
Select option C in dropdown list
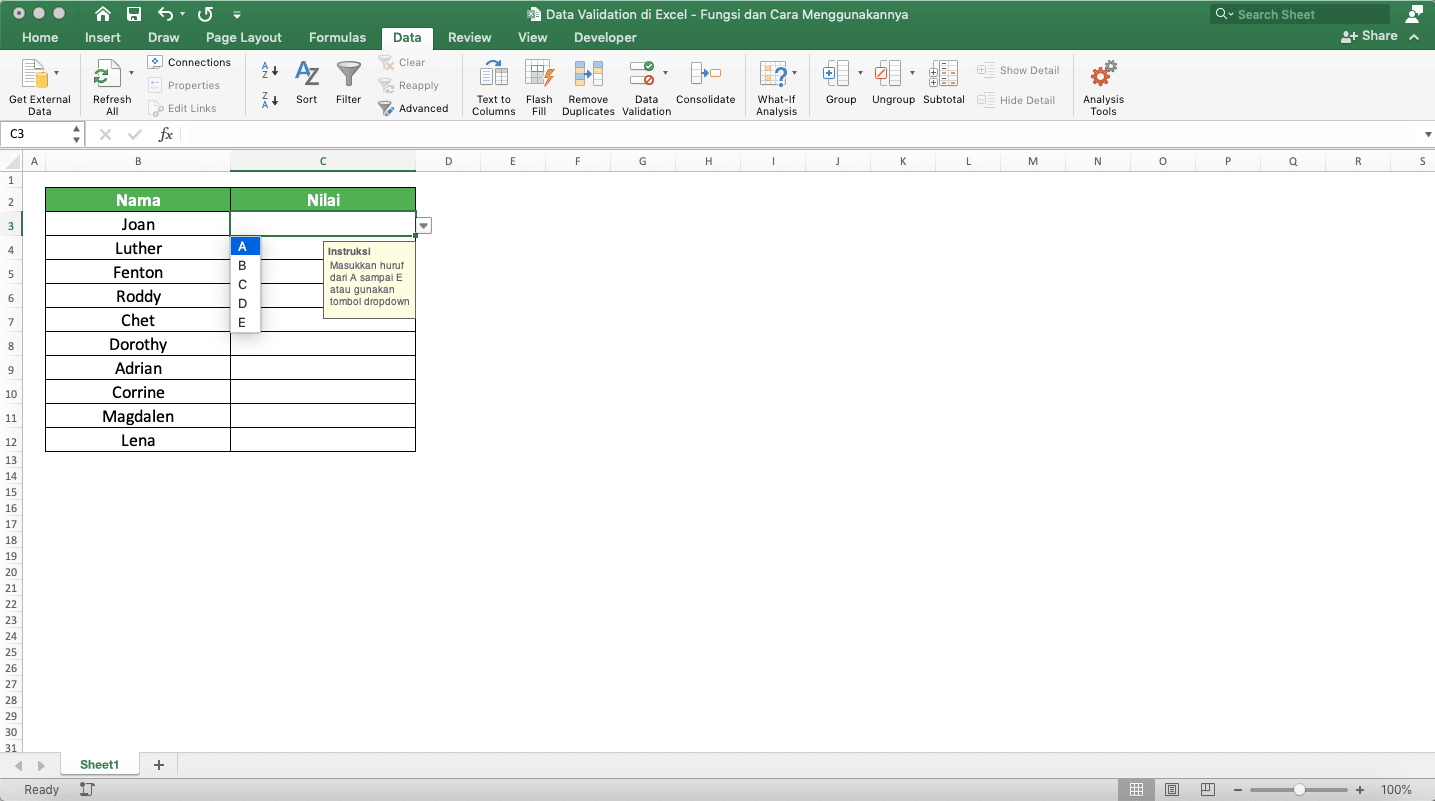point(245,284)
